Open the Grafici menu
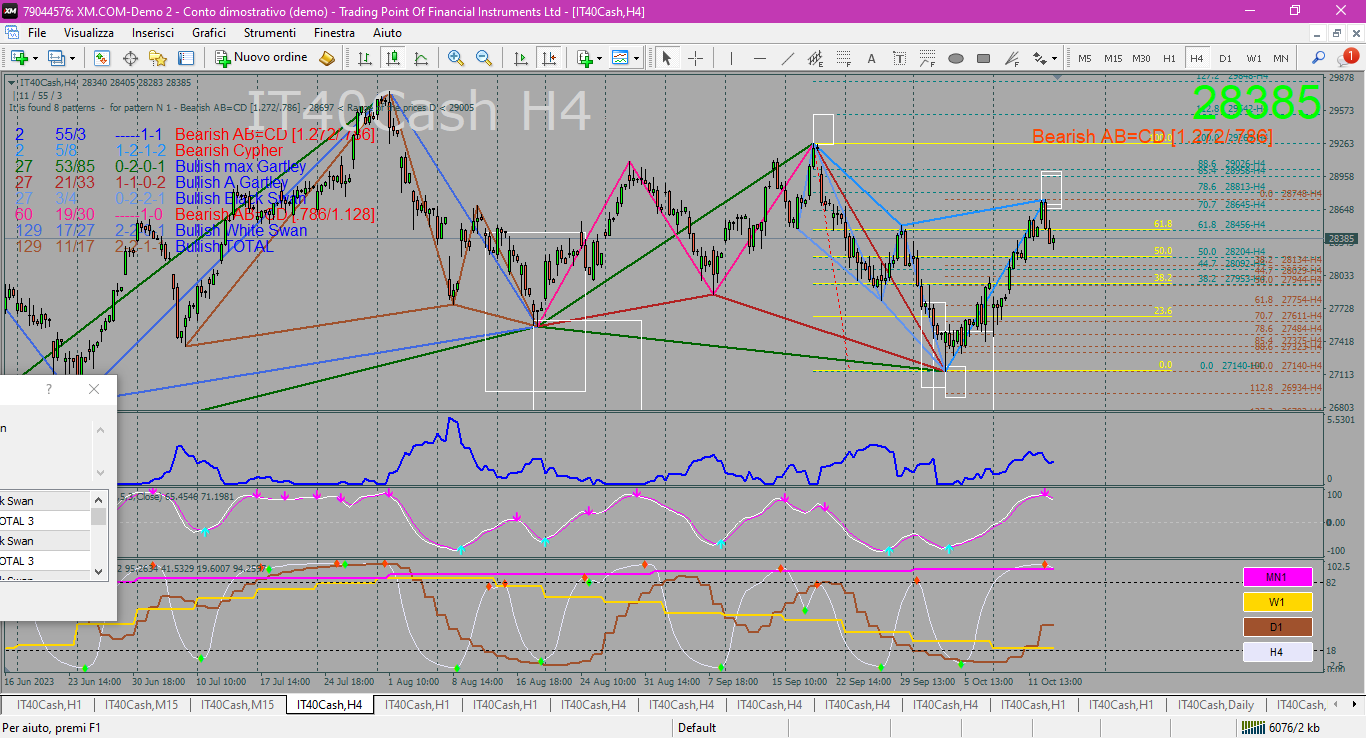 click(x=209, y=32)
